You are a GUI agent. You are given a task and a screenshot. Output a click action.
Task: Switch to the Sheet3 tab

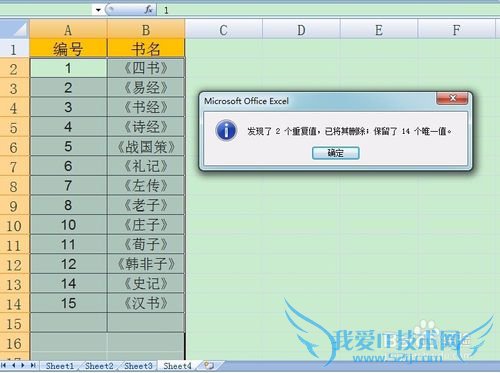pos(138,366)
